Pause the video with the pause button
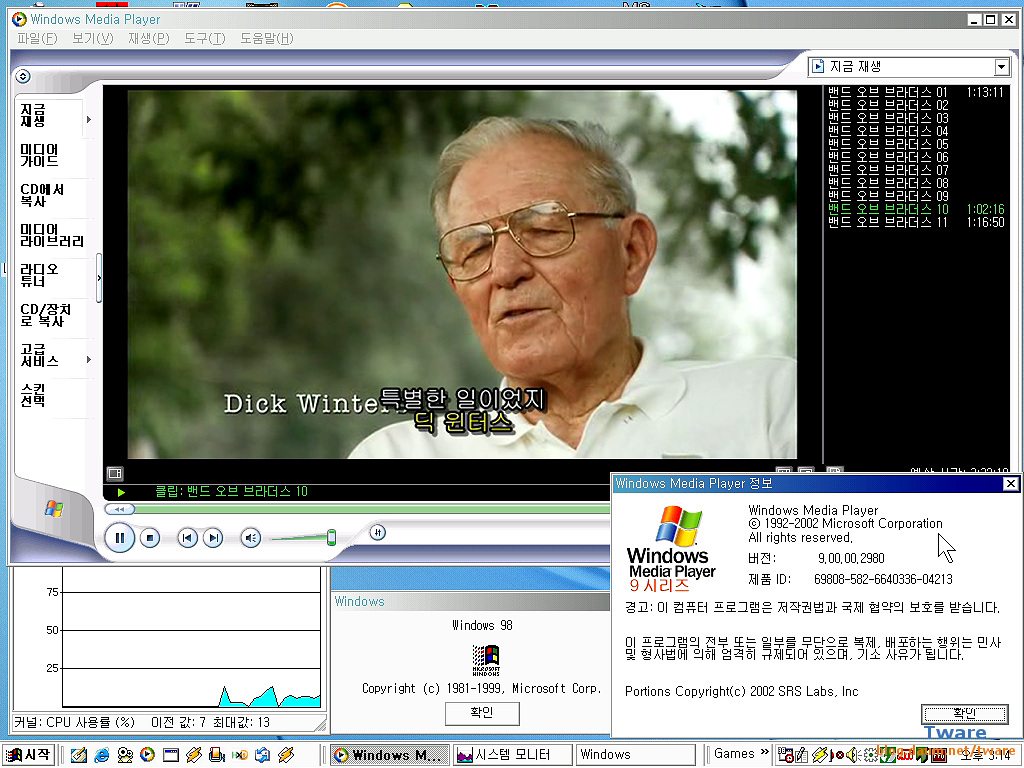Viewport: 1024px width, 768px height. tap(120, 538)
